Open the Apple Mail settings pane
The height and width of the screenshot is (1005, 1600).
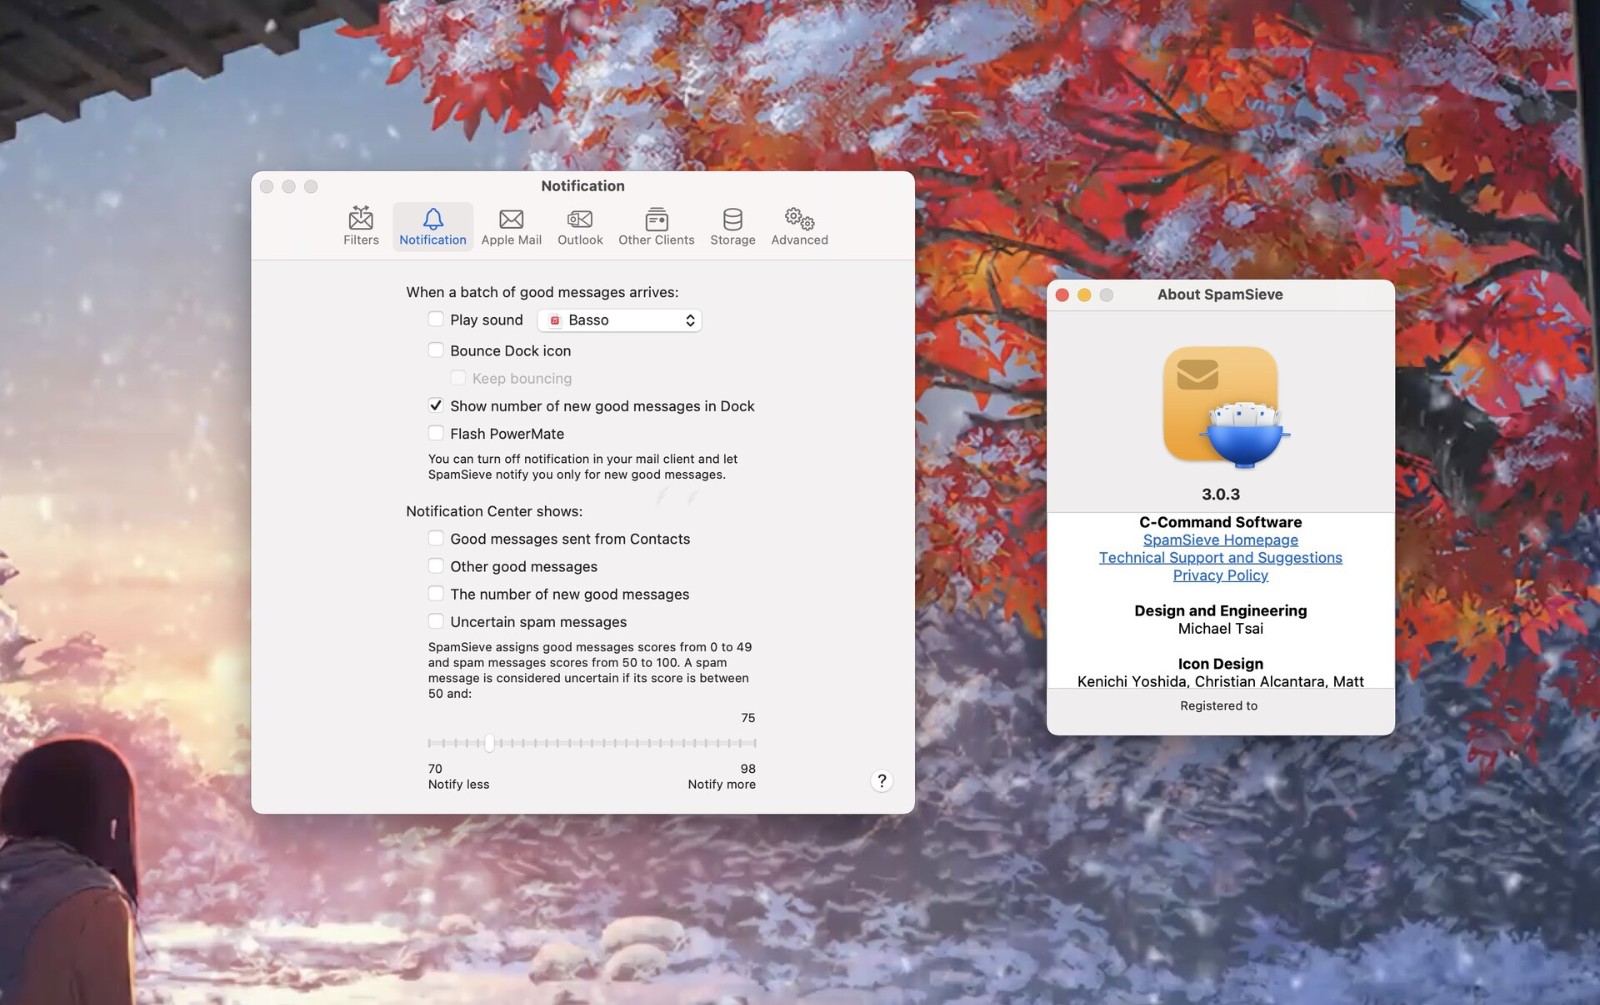coord(511,226)
